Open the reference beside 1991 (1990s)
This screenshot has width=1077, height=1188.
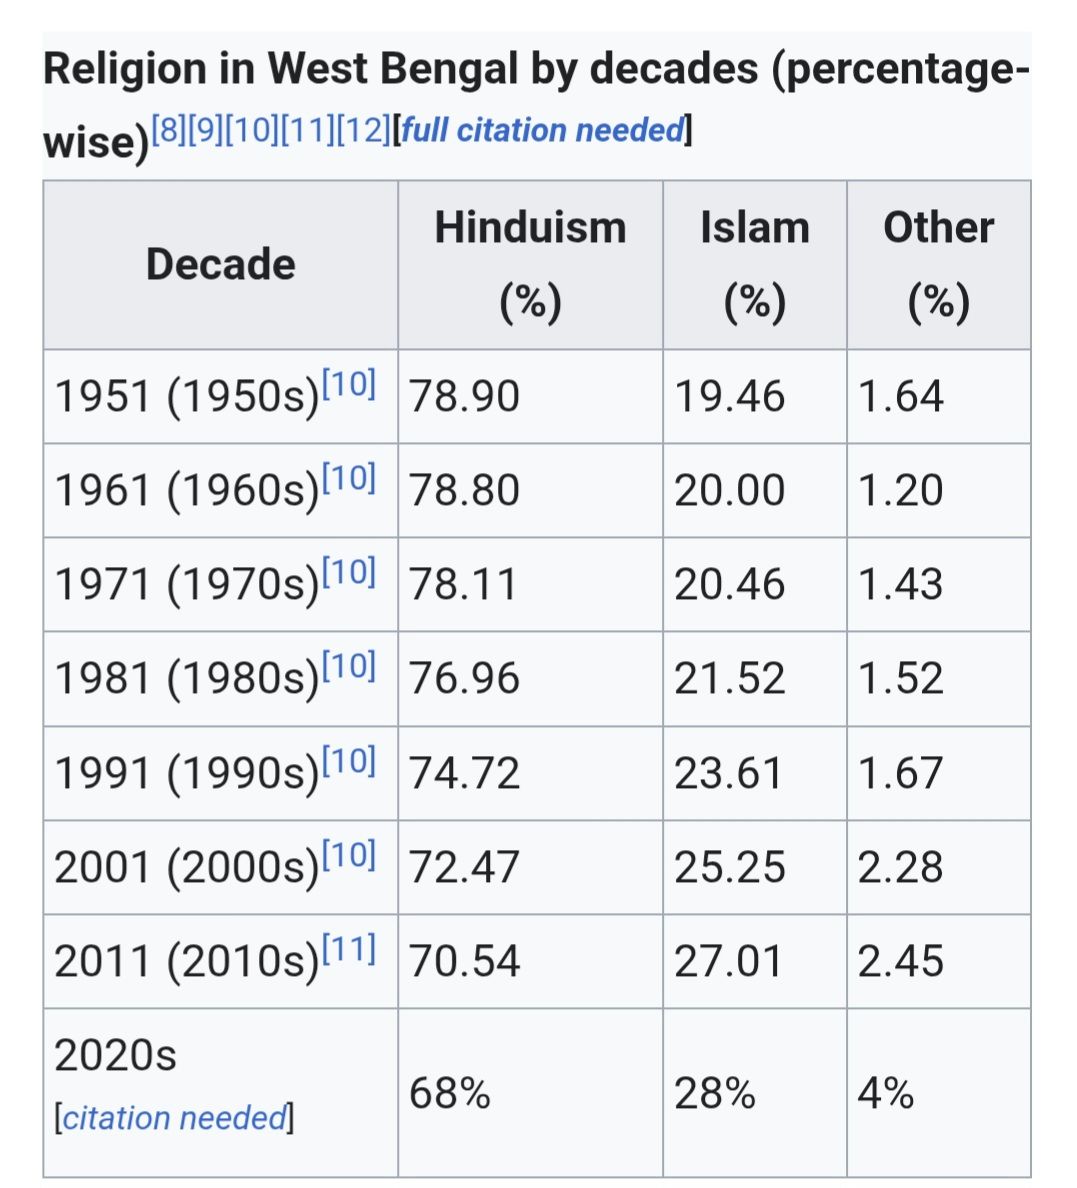point(349,760)
